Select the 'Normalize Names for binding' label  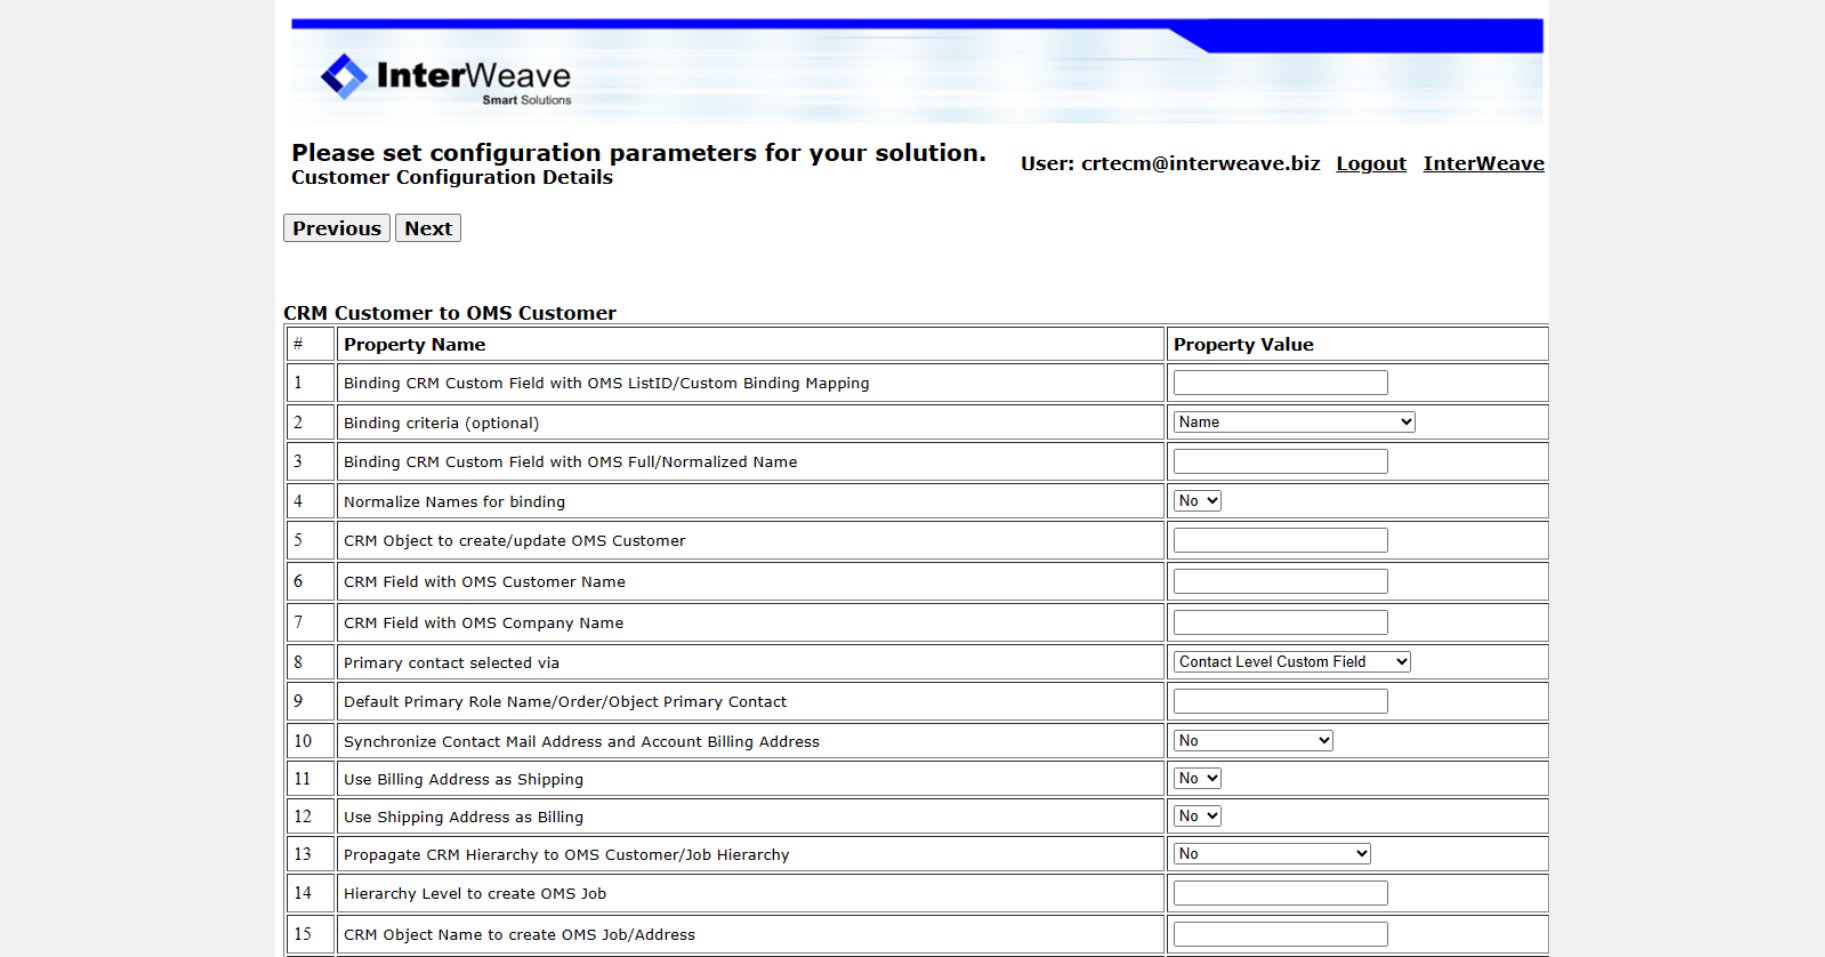coord(454,502)
